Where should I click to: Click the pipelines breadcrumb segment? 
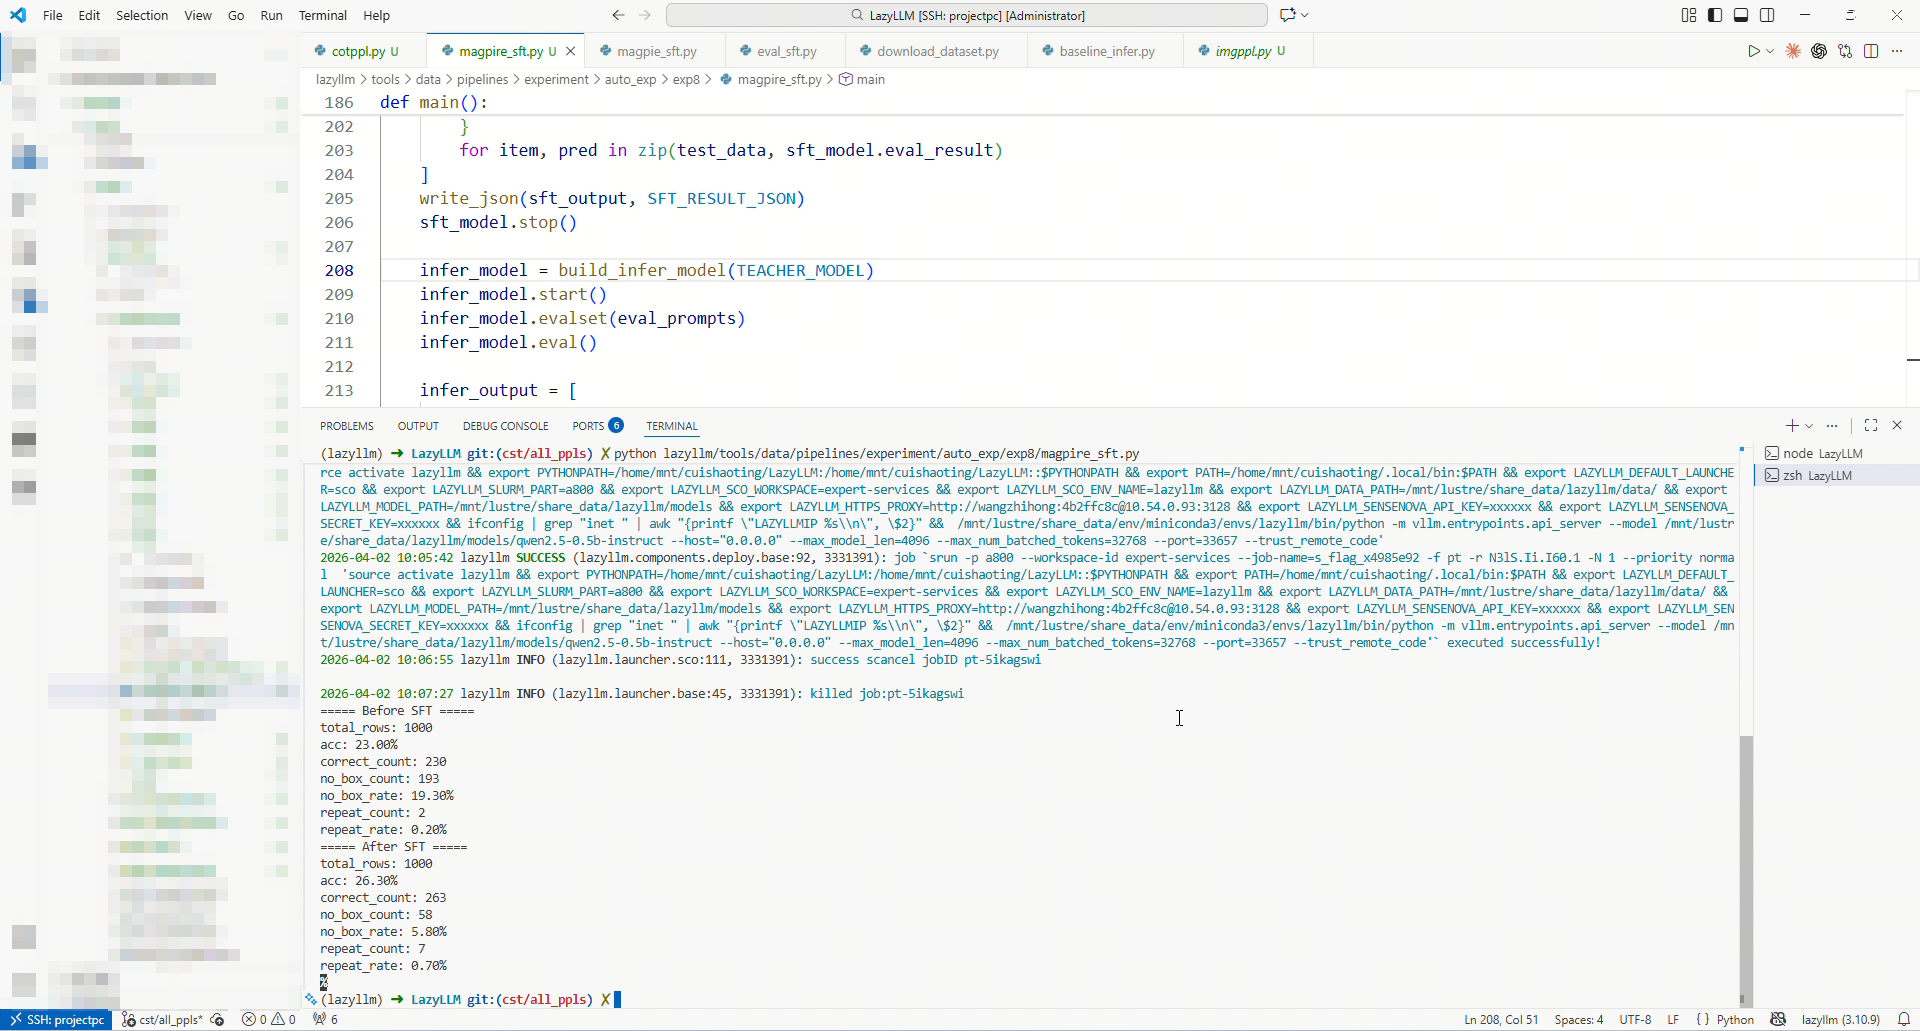tap(482, 80)
